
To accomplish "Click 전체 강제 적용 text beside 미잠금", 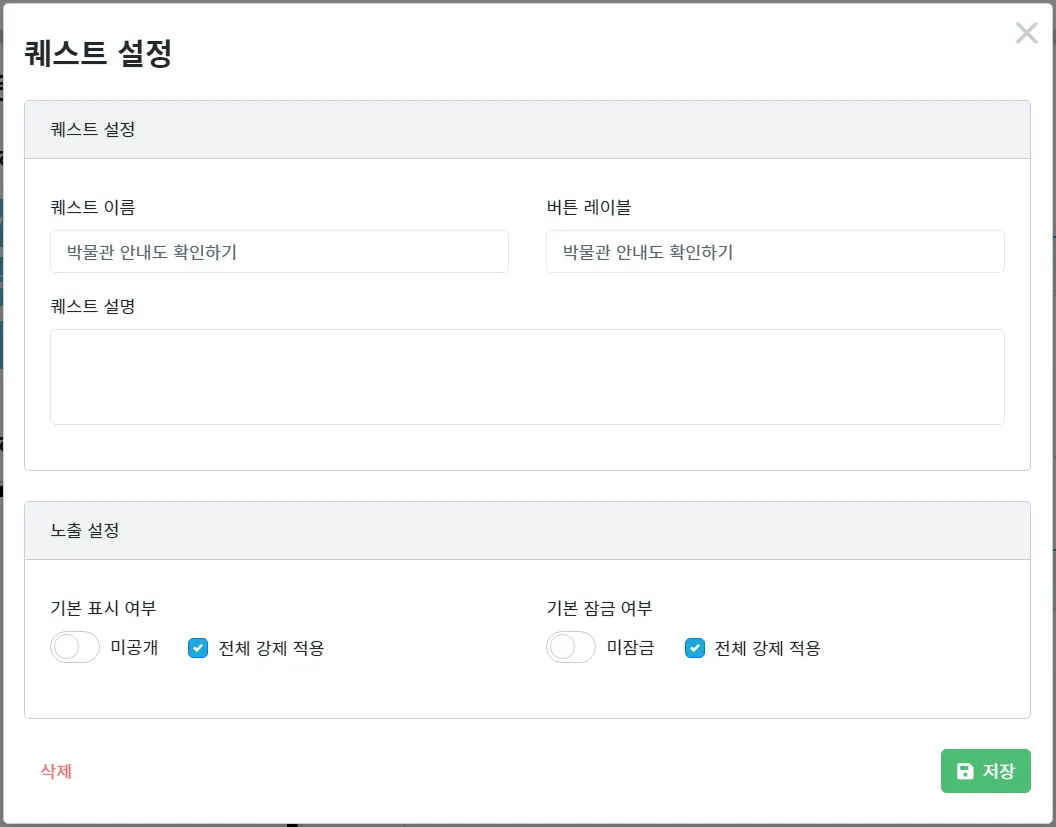I will tap(767, 648).
